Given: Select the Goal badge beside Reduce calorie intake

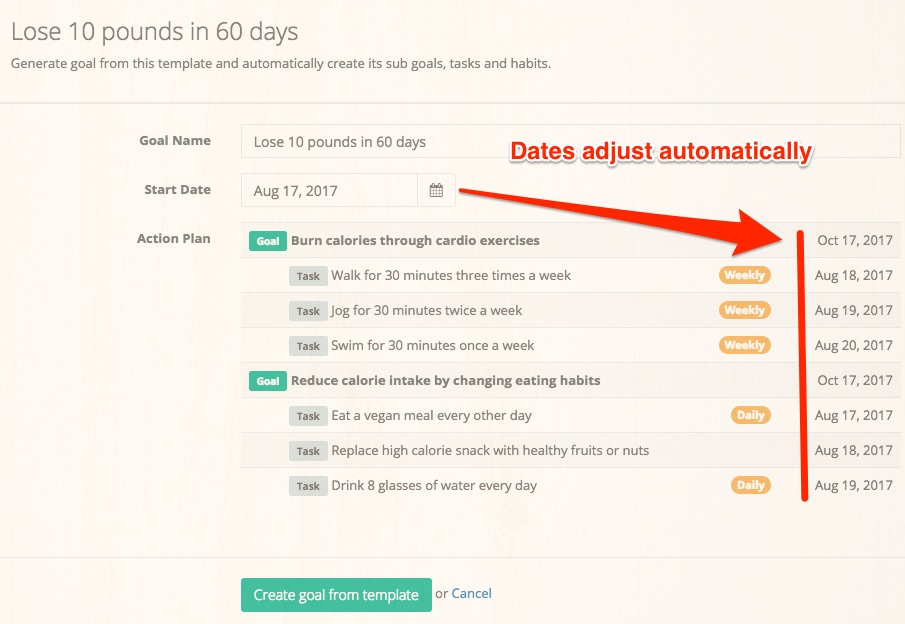Looking at the screenshot, I should coord(268,381).
